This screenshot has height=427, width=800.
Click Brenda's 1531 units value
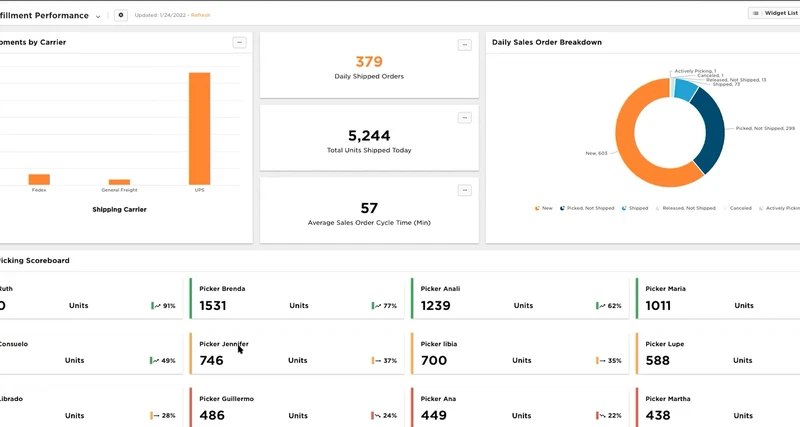tap(213, 306)
